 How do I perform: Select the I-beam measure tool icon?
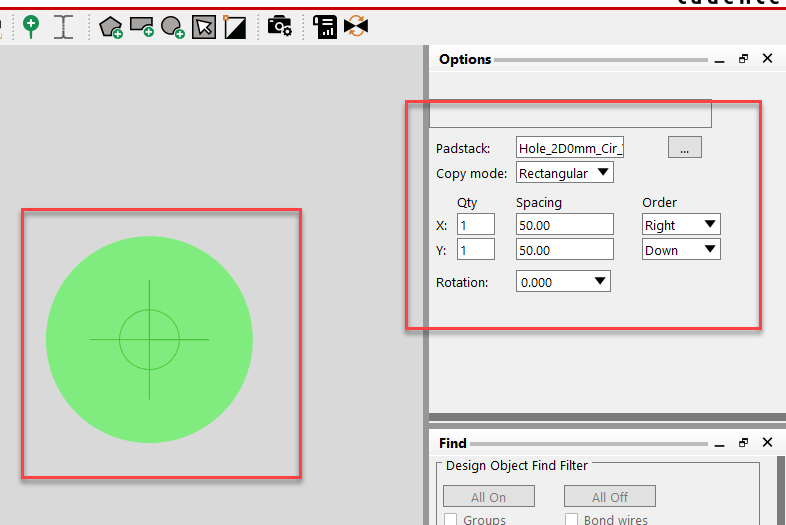(x=64, y=27)
